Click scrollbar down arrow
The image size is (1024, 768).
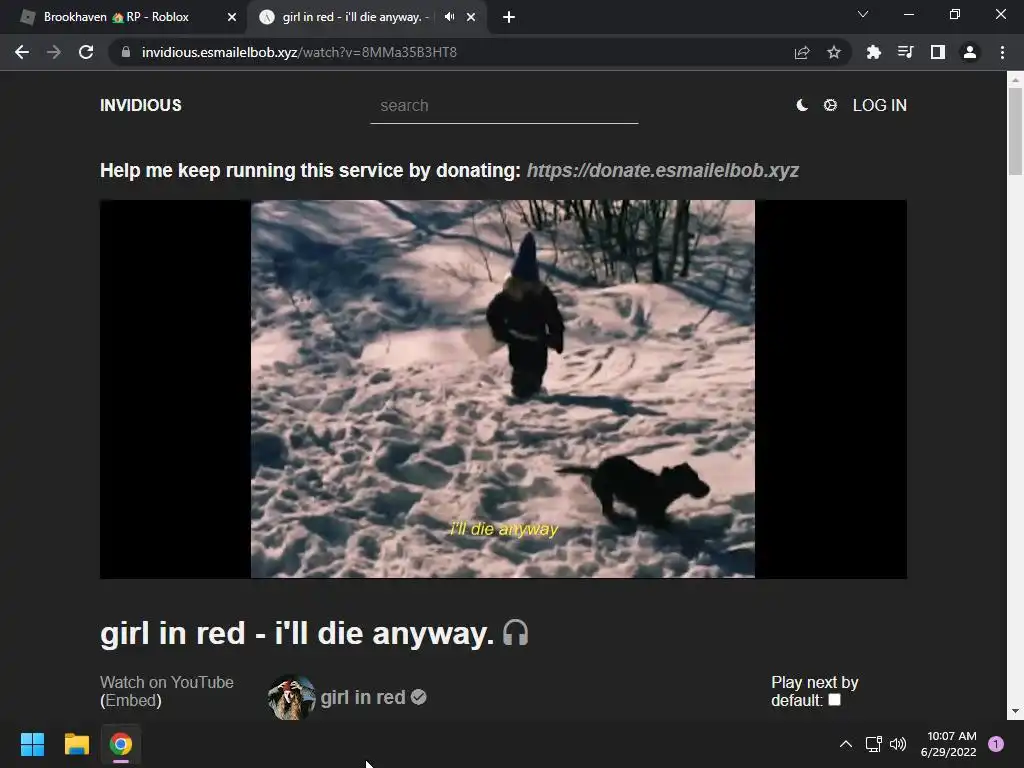(x=1015, y=711)
